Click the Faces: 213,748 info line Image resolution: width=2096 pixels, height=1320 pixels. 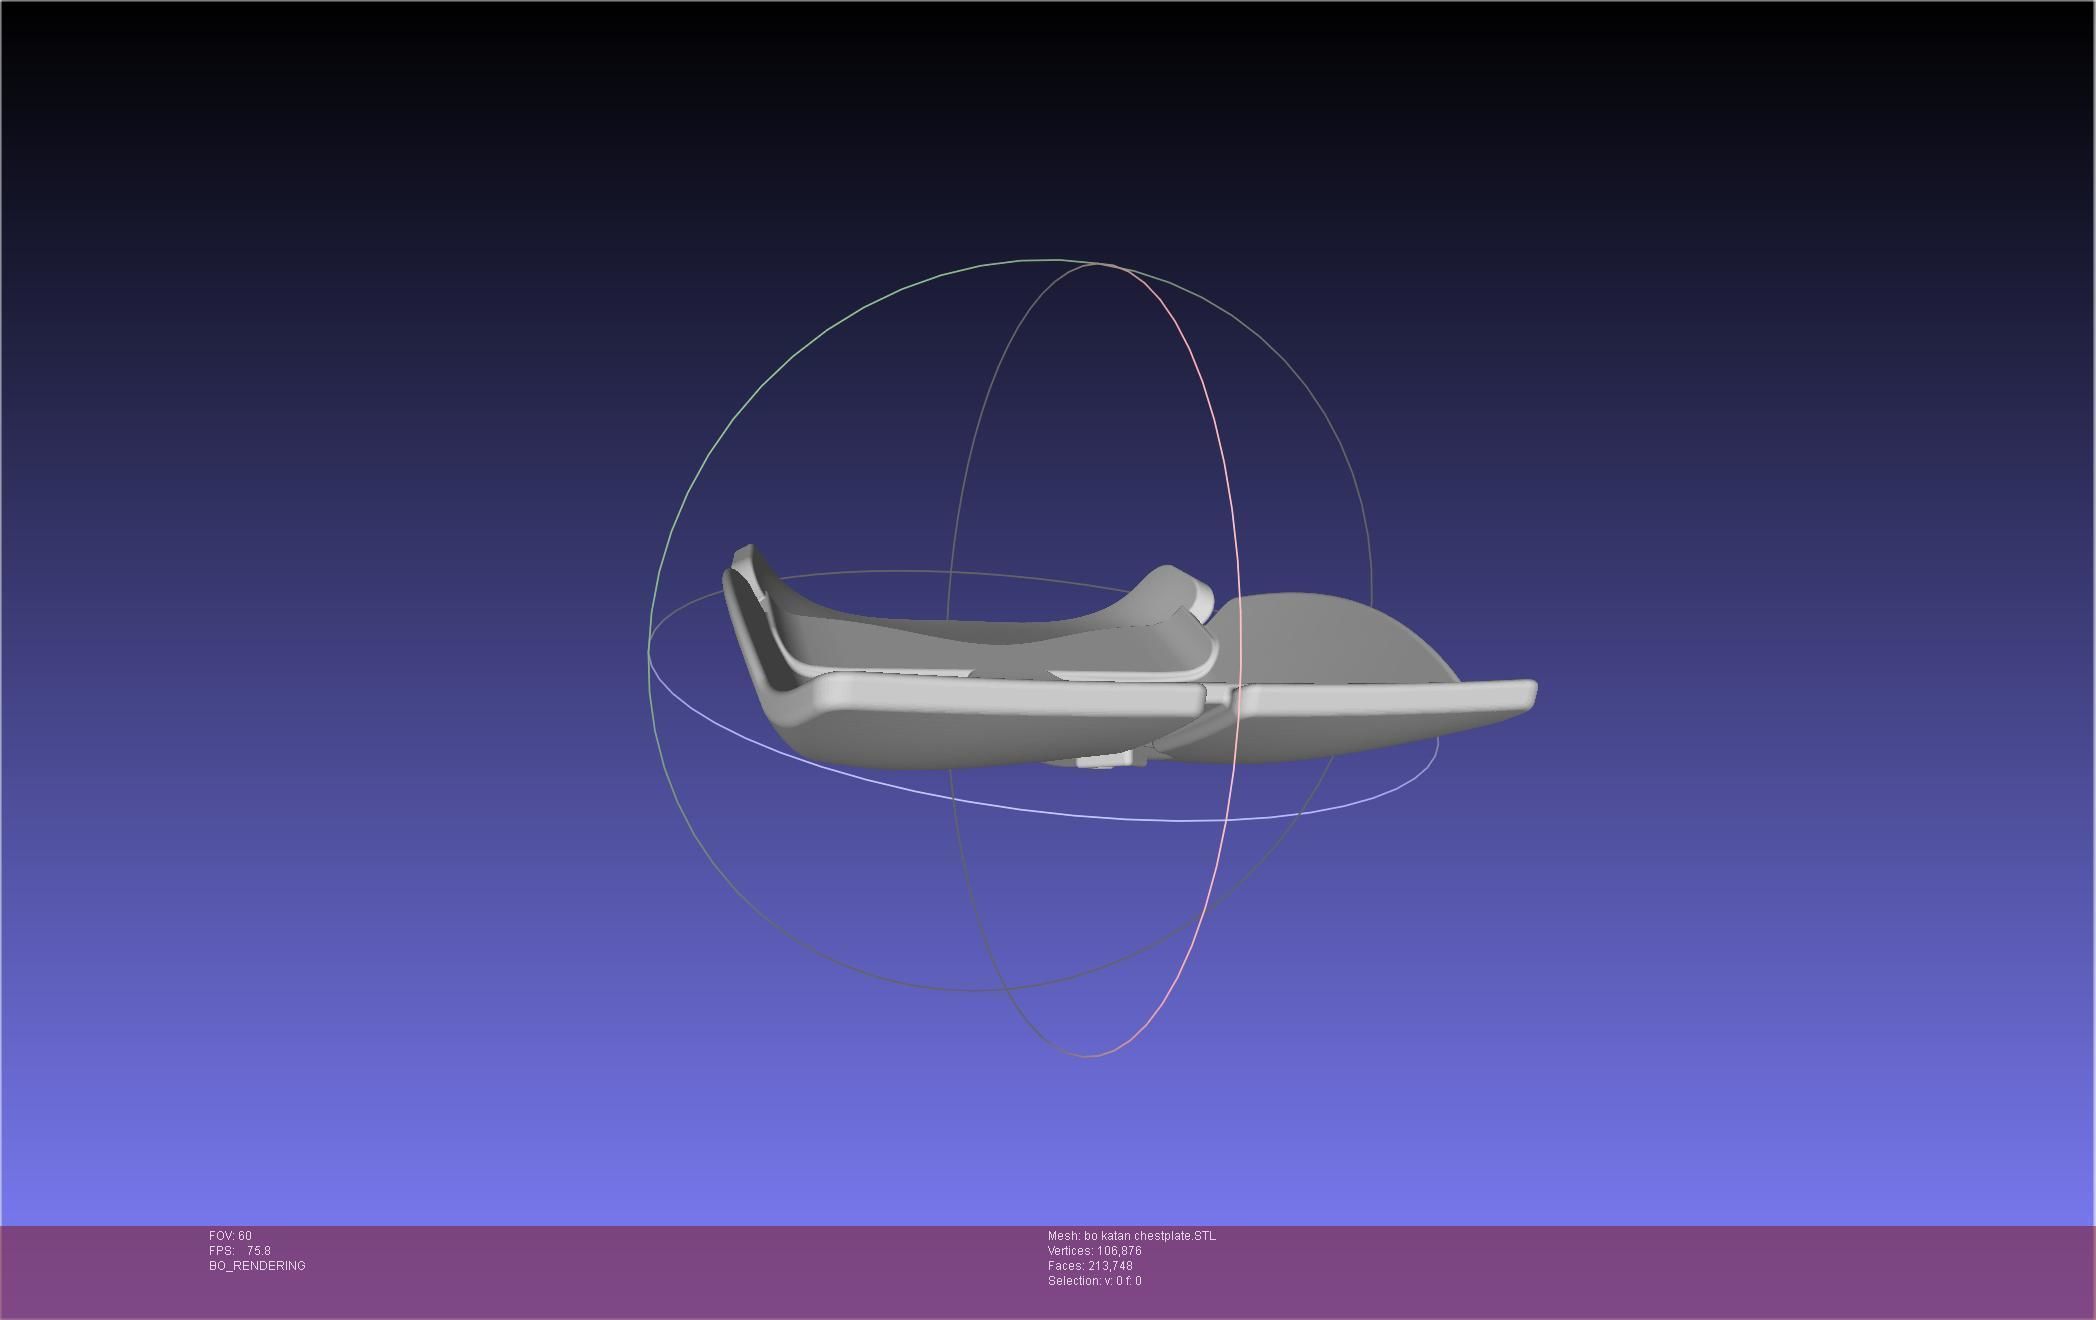click(x=1090, y=1266)
